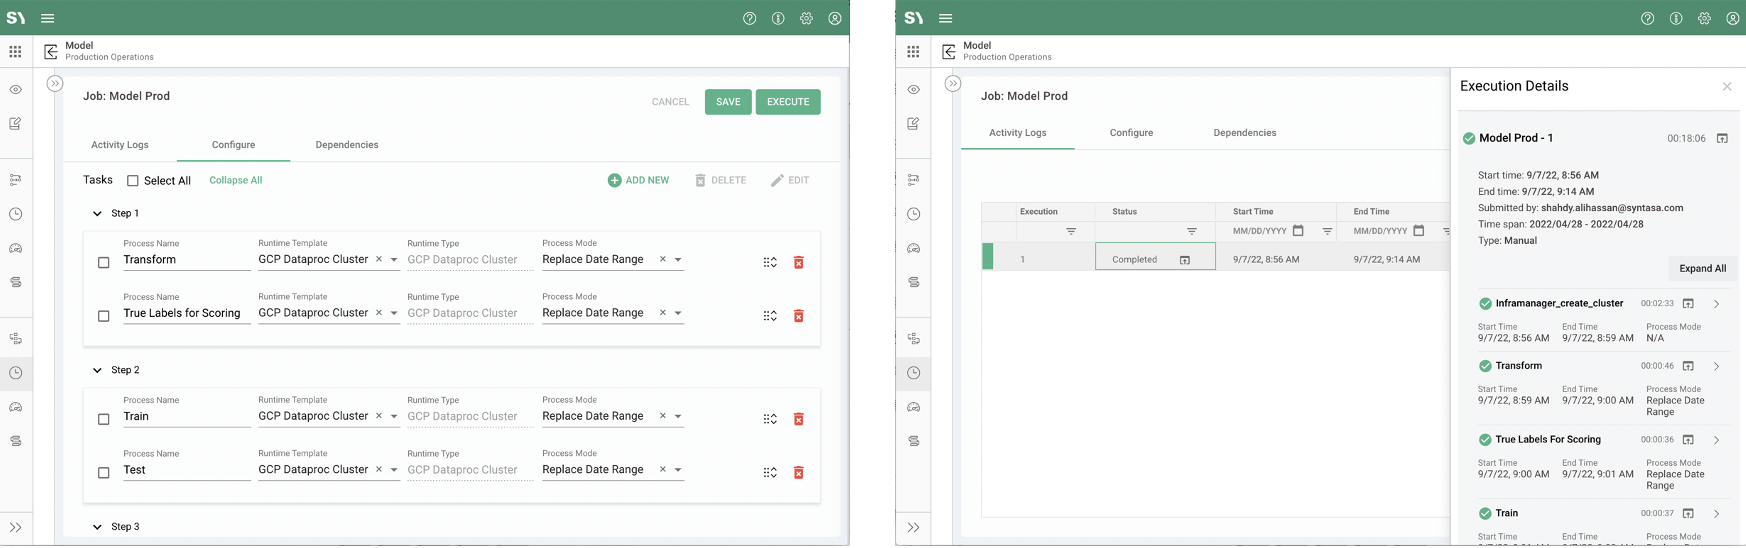1746x548 pixels.
Task: Edit the Train process name field
Action: point(186,416)
